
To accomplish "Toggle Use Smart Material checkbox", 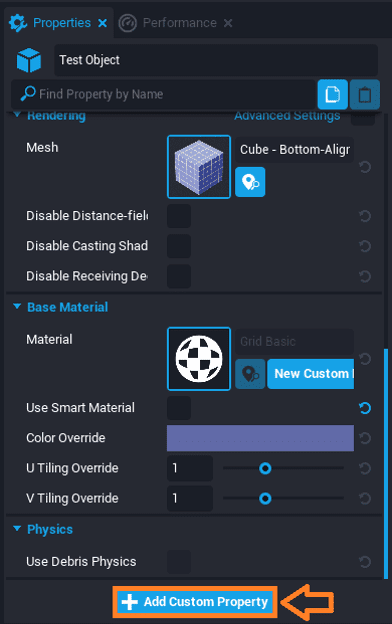I will click(179, 408).
